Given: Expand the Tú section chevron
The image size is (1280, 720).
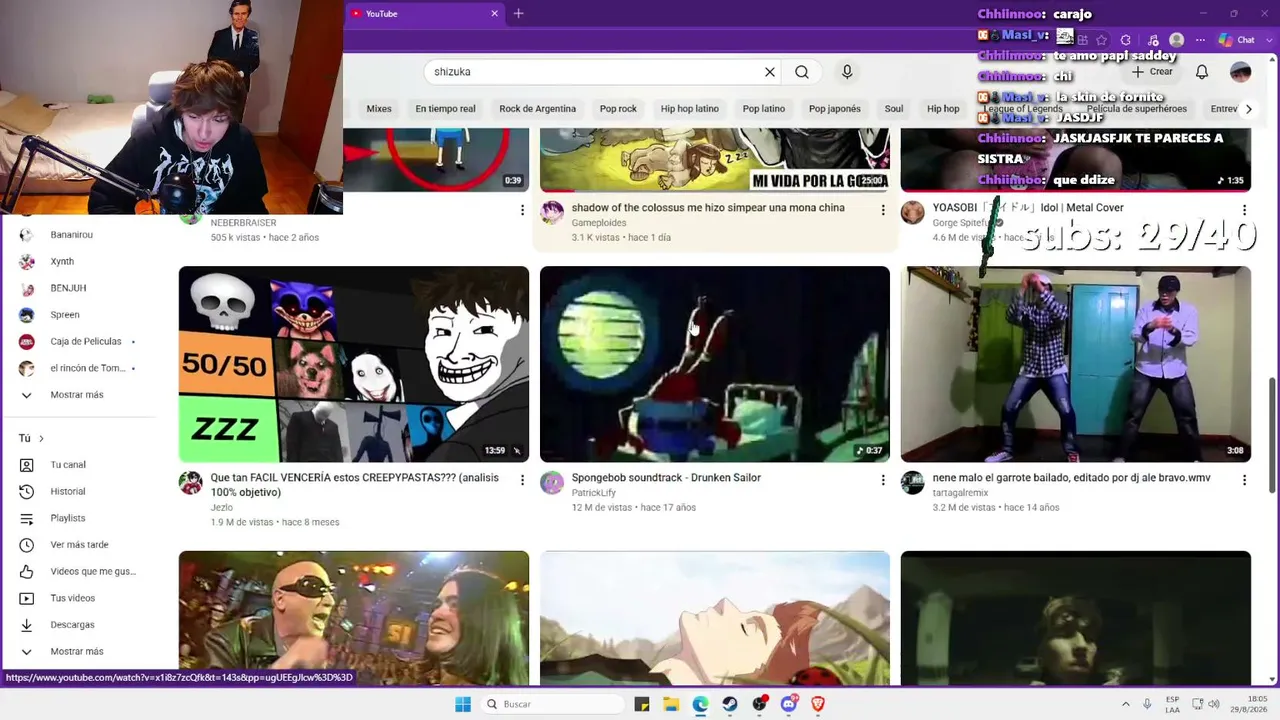Looking at the screenshot, I should tap(41, 439).
